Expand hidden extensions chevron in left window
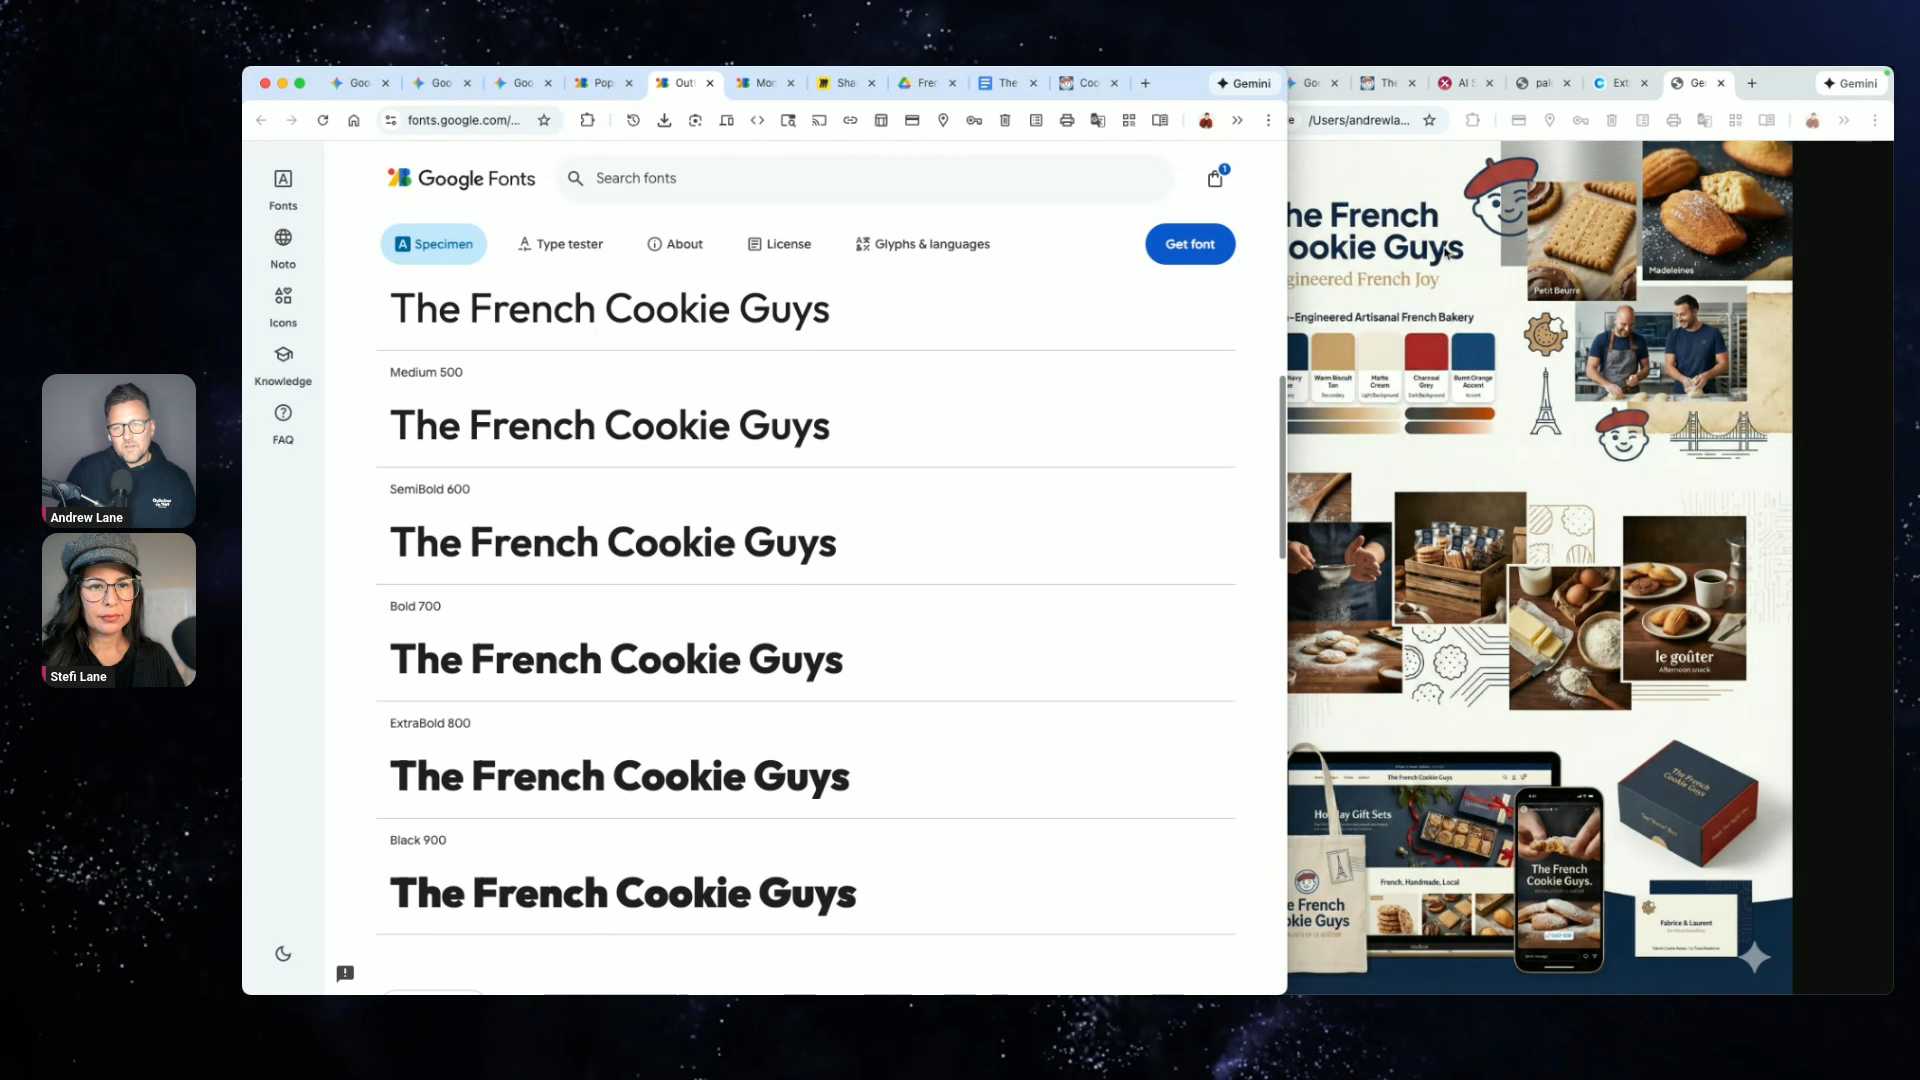The image size is (1920, 1080). pos(1237,120)
